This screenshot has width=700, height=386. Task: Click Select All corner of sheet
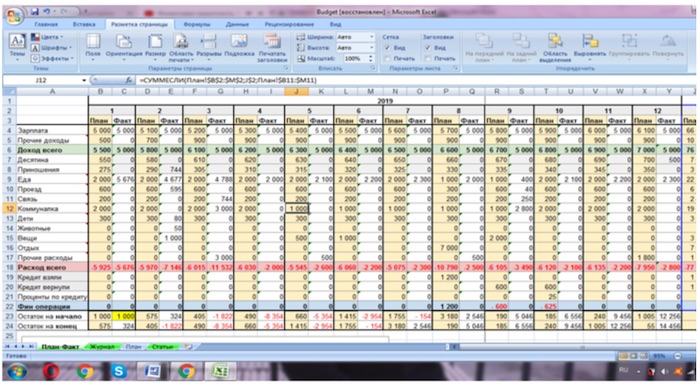pyautogui.click(x=9, y=91)
